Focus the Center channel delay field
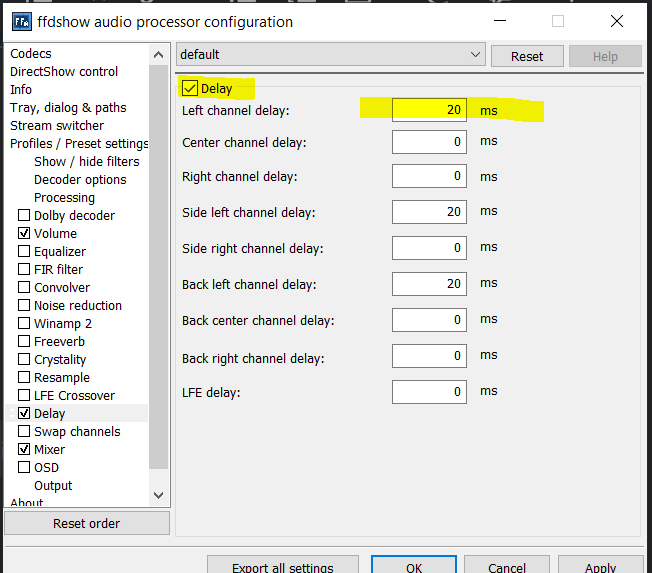Screen dimensions: 652x573 (x=429, y=142)
